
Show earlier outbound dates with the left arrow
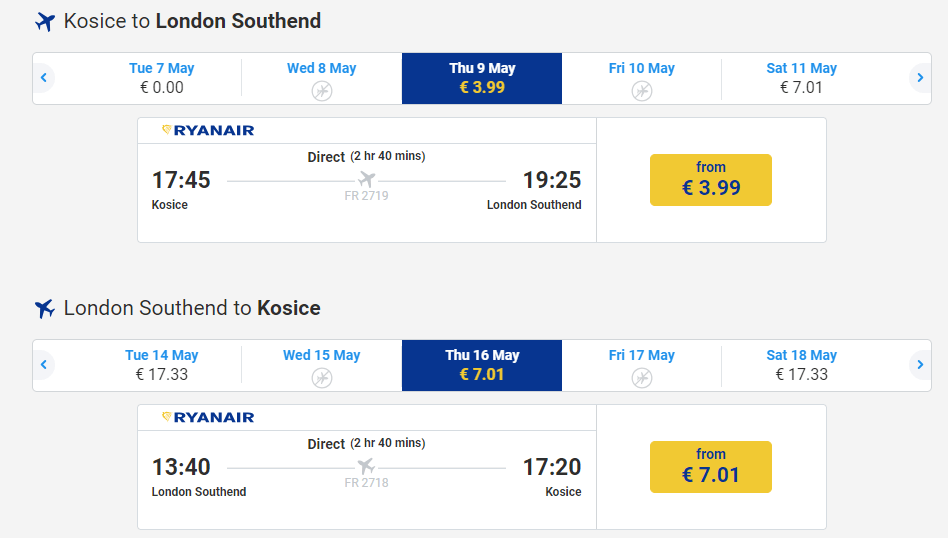pyautogui.click(x=44, y=78)
